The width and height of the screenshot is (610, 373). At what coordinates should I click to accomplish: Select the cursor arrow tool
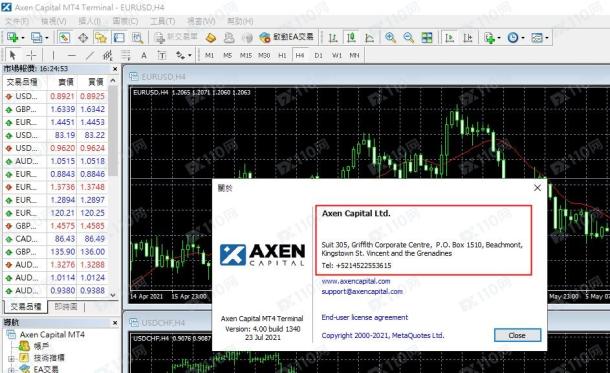point(12,55)
